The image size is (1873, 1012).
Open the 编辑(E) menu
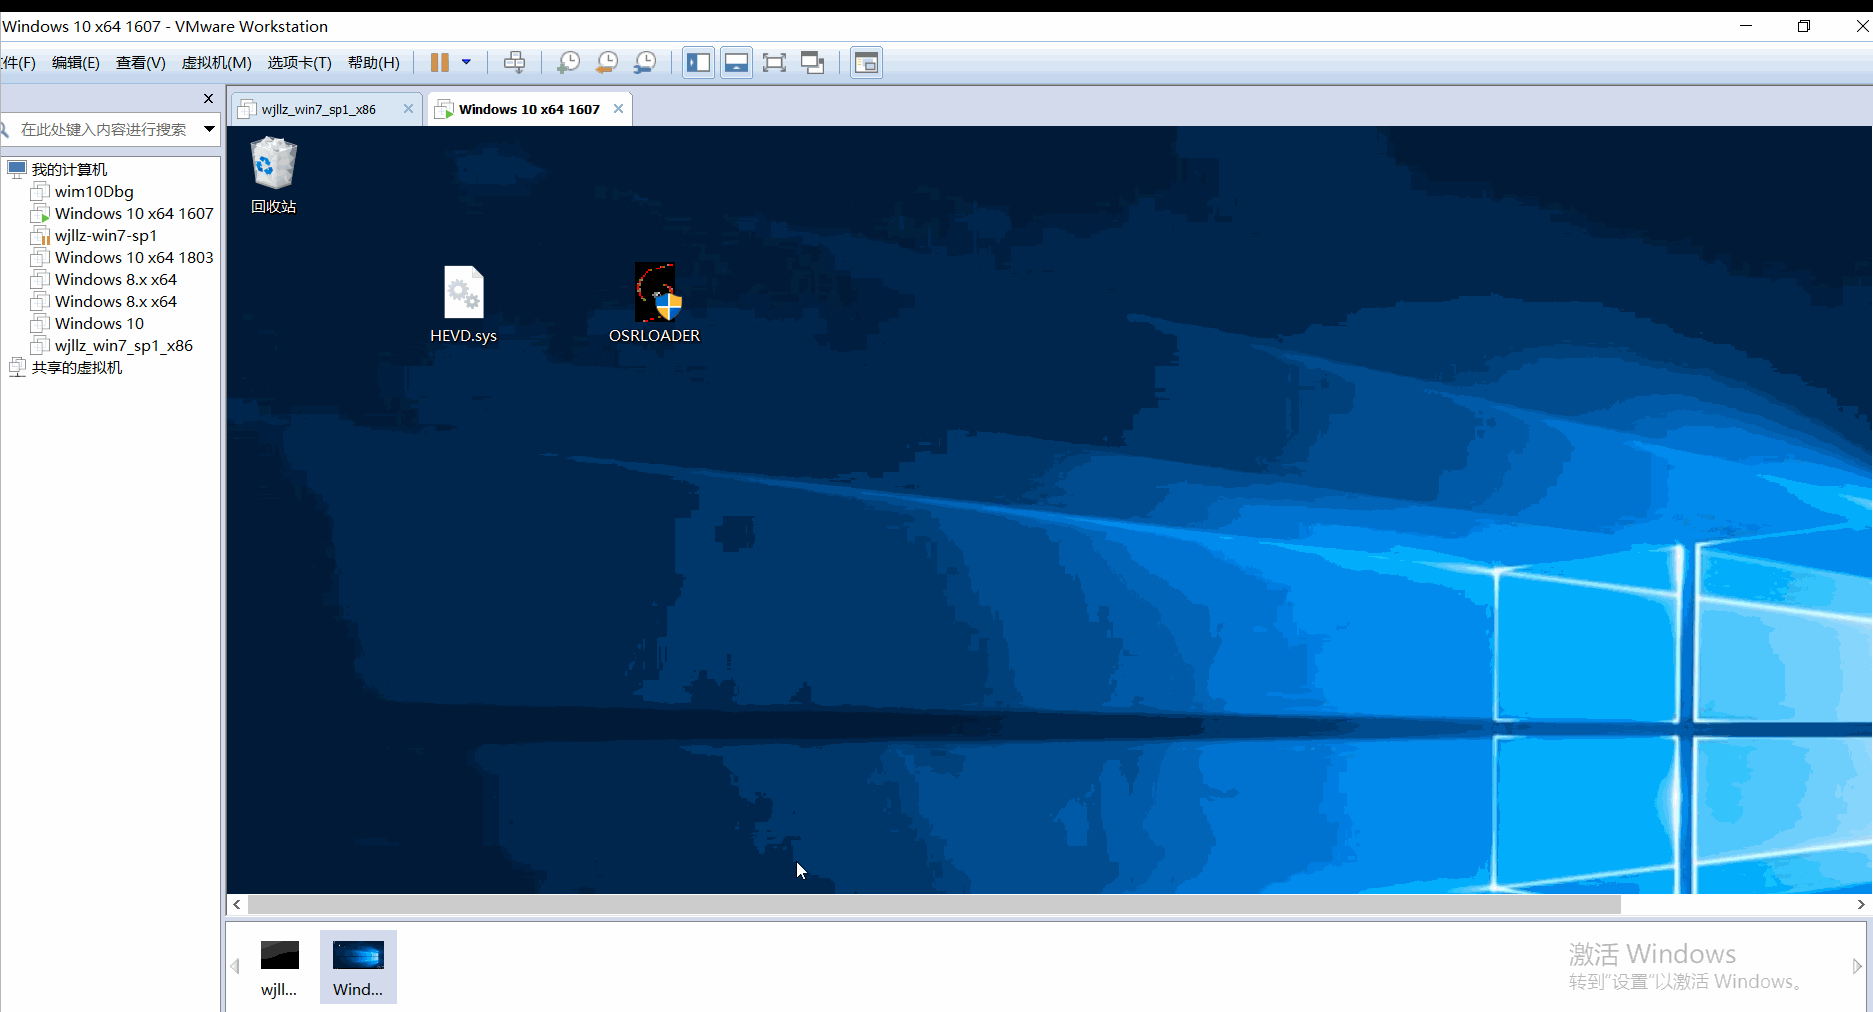pyautogui.click(x=76, y=63)
